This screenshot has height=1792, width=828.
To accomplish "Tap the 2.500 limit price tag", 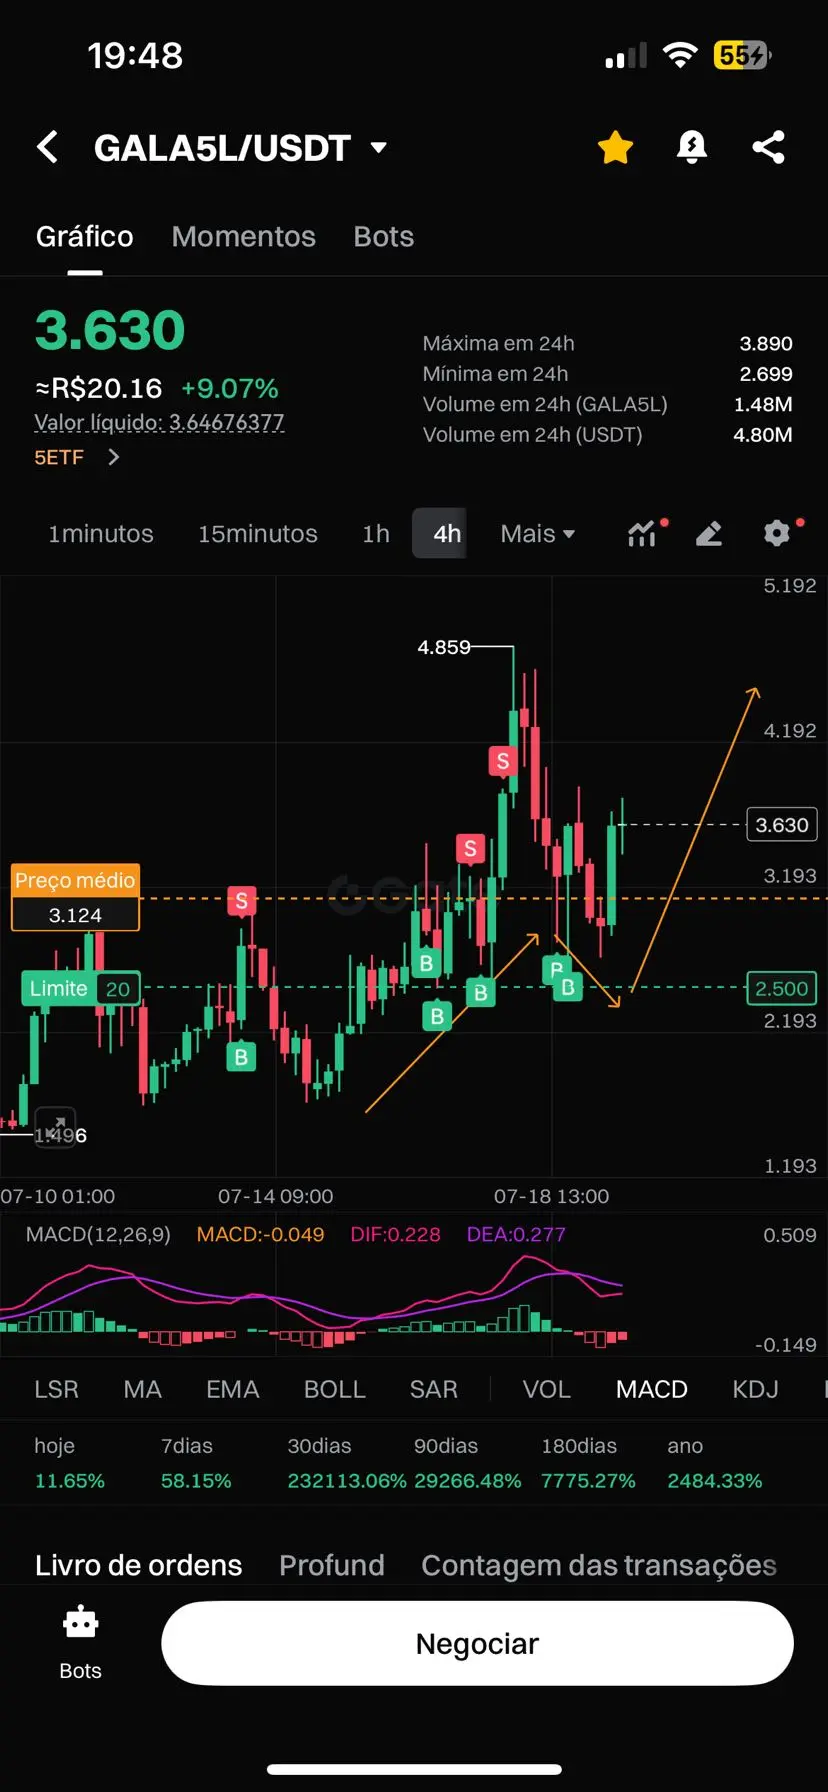I will click(781, 989).
